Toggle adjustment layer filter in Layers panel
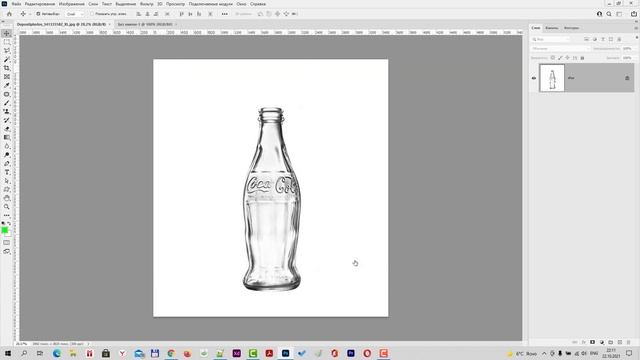Viewport: 640px width, 360px height. pyautogui.click(x=595, y=39)
